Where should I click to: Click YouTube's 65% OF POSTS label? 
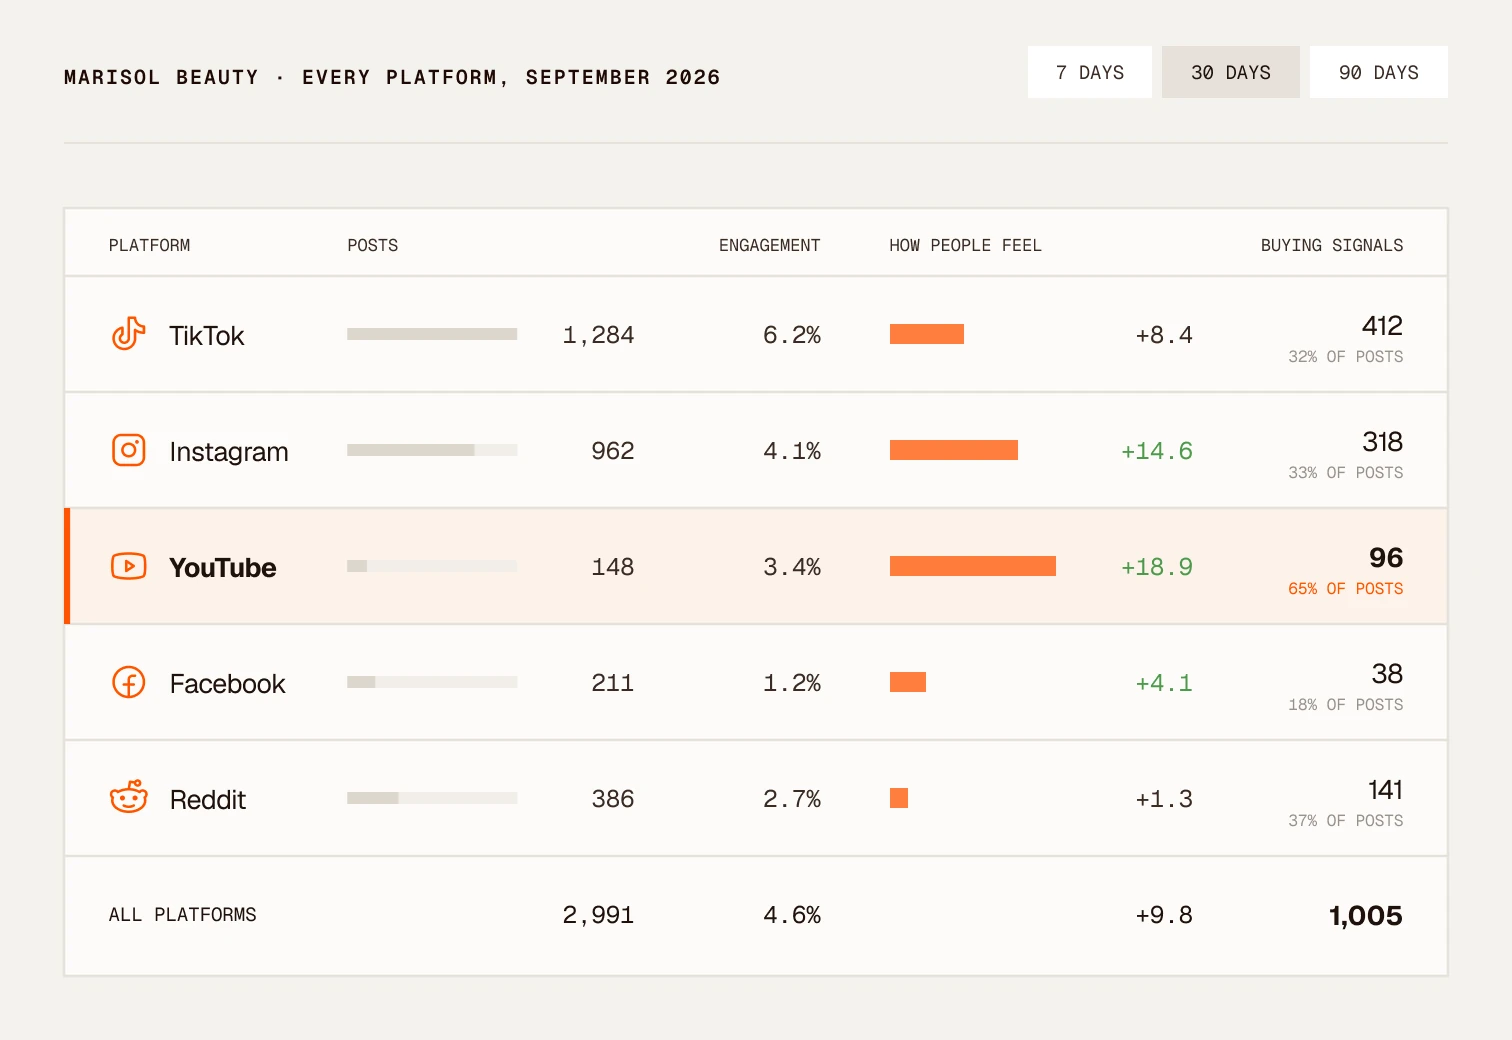1345,588
